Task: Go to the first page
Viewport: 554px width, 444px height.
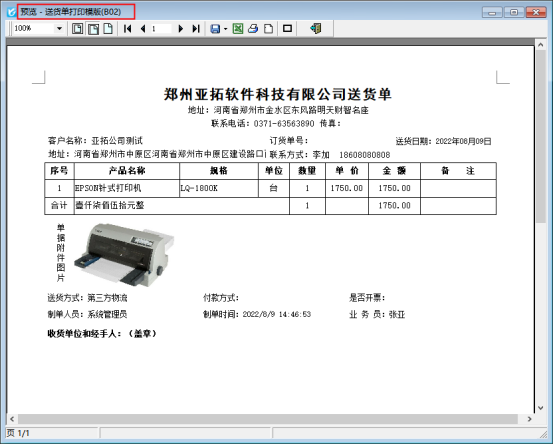Action: (x=128, y=29)
